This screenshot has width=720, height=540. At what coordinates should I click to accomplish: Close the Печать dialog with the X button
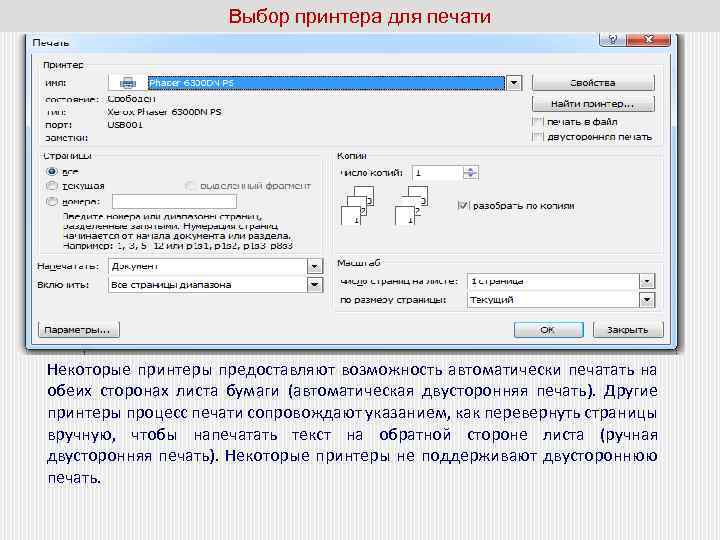[x=648, y=39]
